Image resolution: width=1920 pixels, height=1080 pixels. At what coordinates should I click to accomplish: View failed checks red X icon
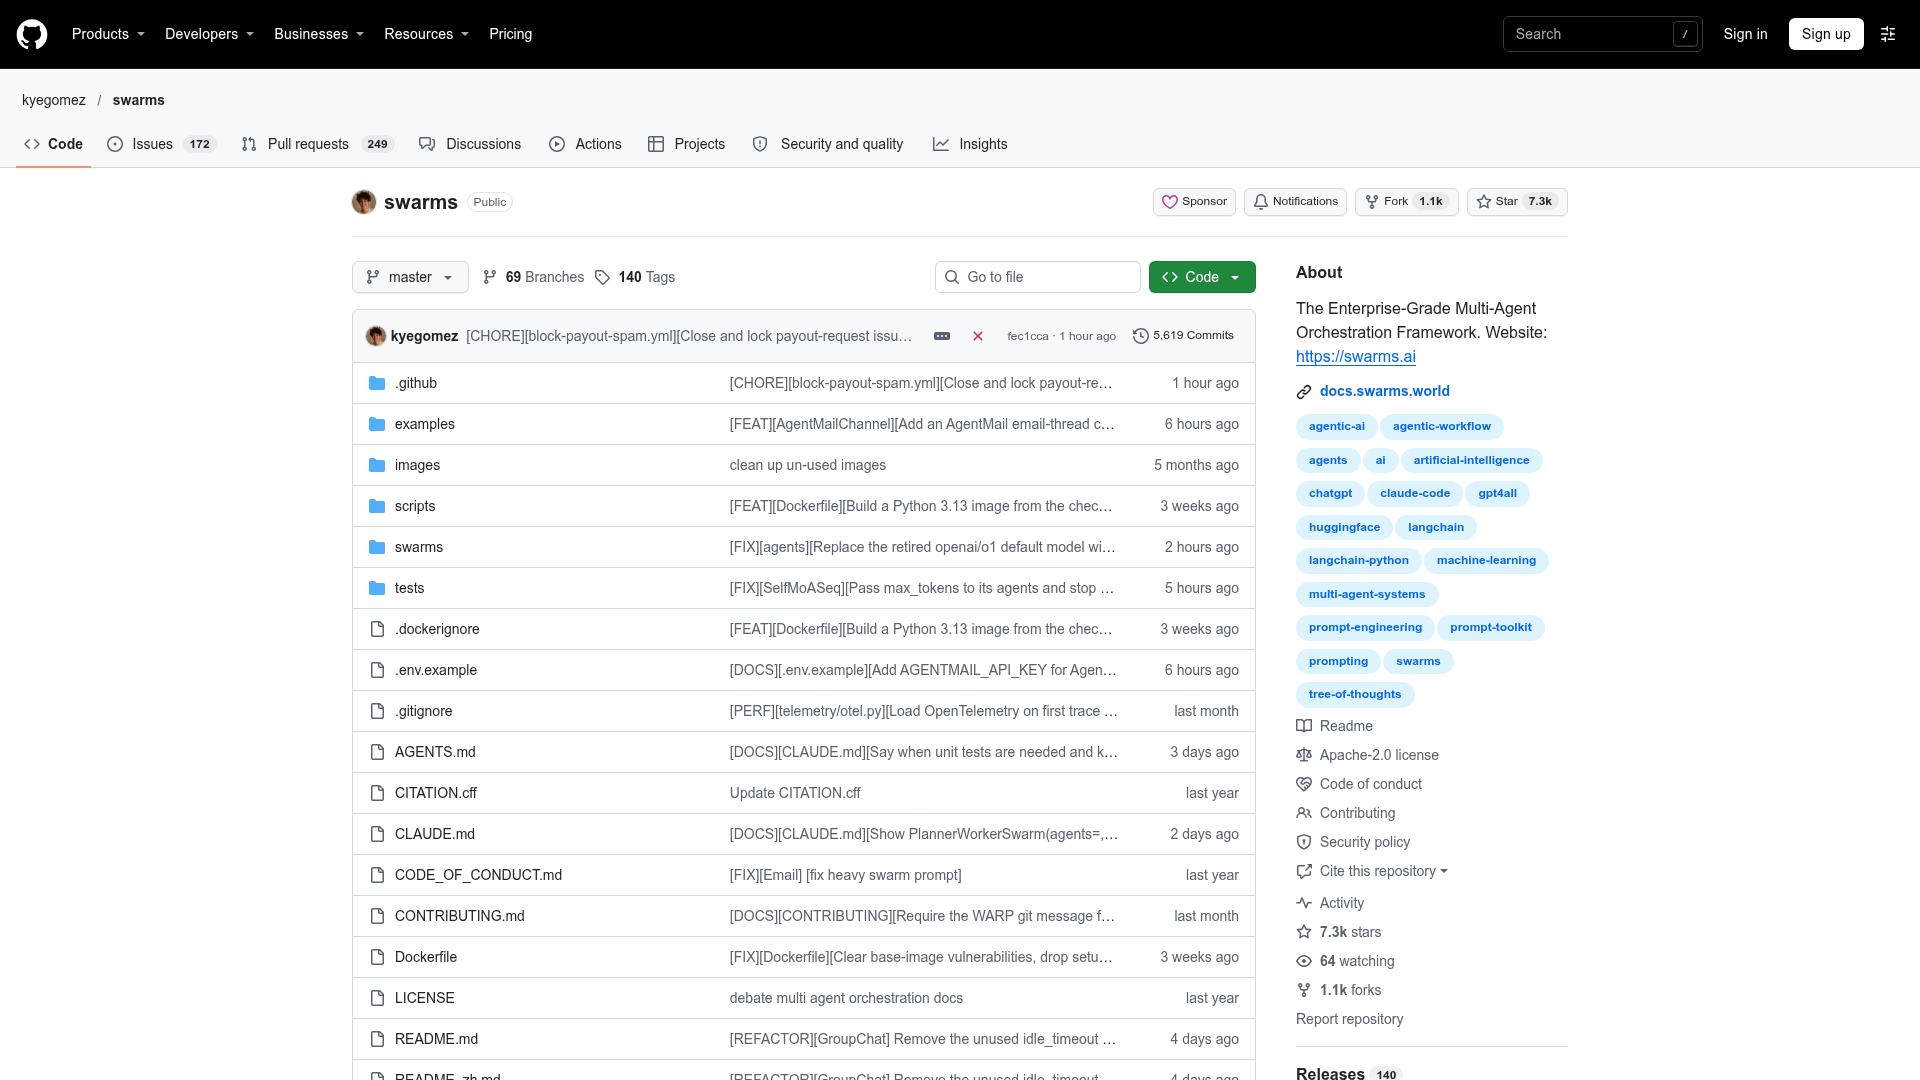pos(978,336)
